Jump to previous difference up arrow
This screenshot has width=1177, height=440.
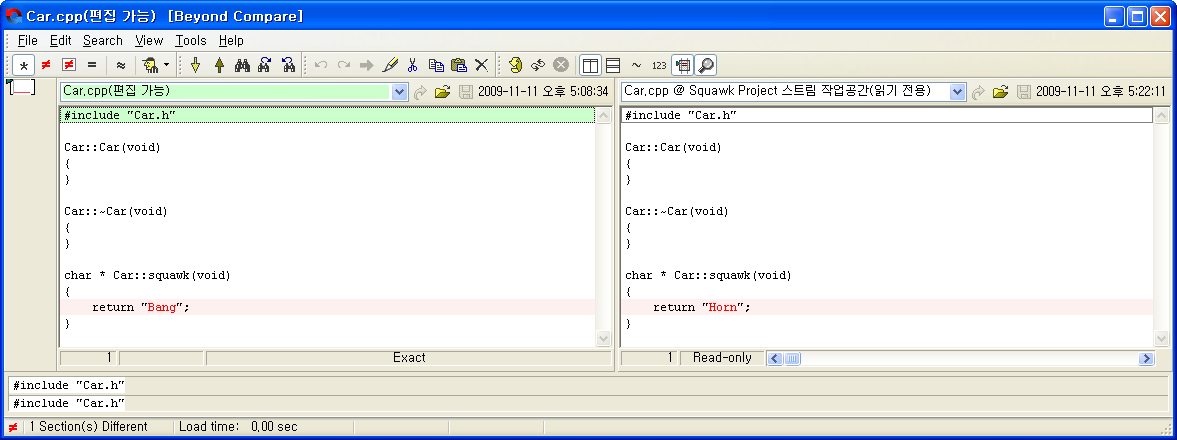219,65
